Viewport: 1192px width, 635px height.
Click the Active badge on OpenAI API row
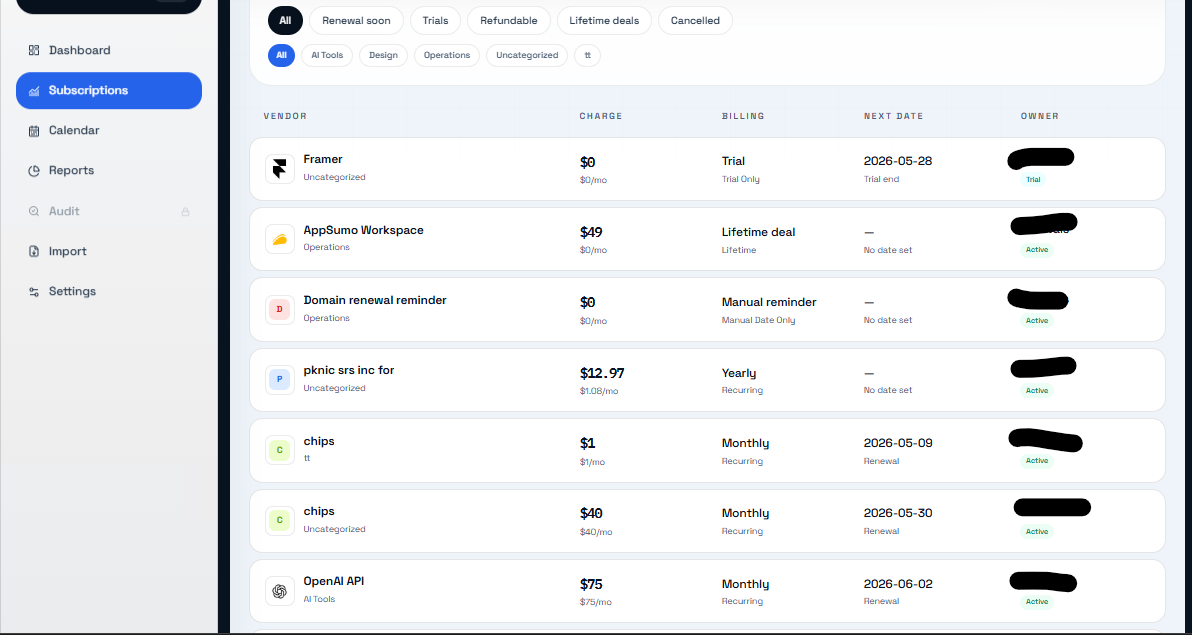tap(1037, 602)
